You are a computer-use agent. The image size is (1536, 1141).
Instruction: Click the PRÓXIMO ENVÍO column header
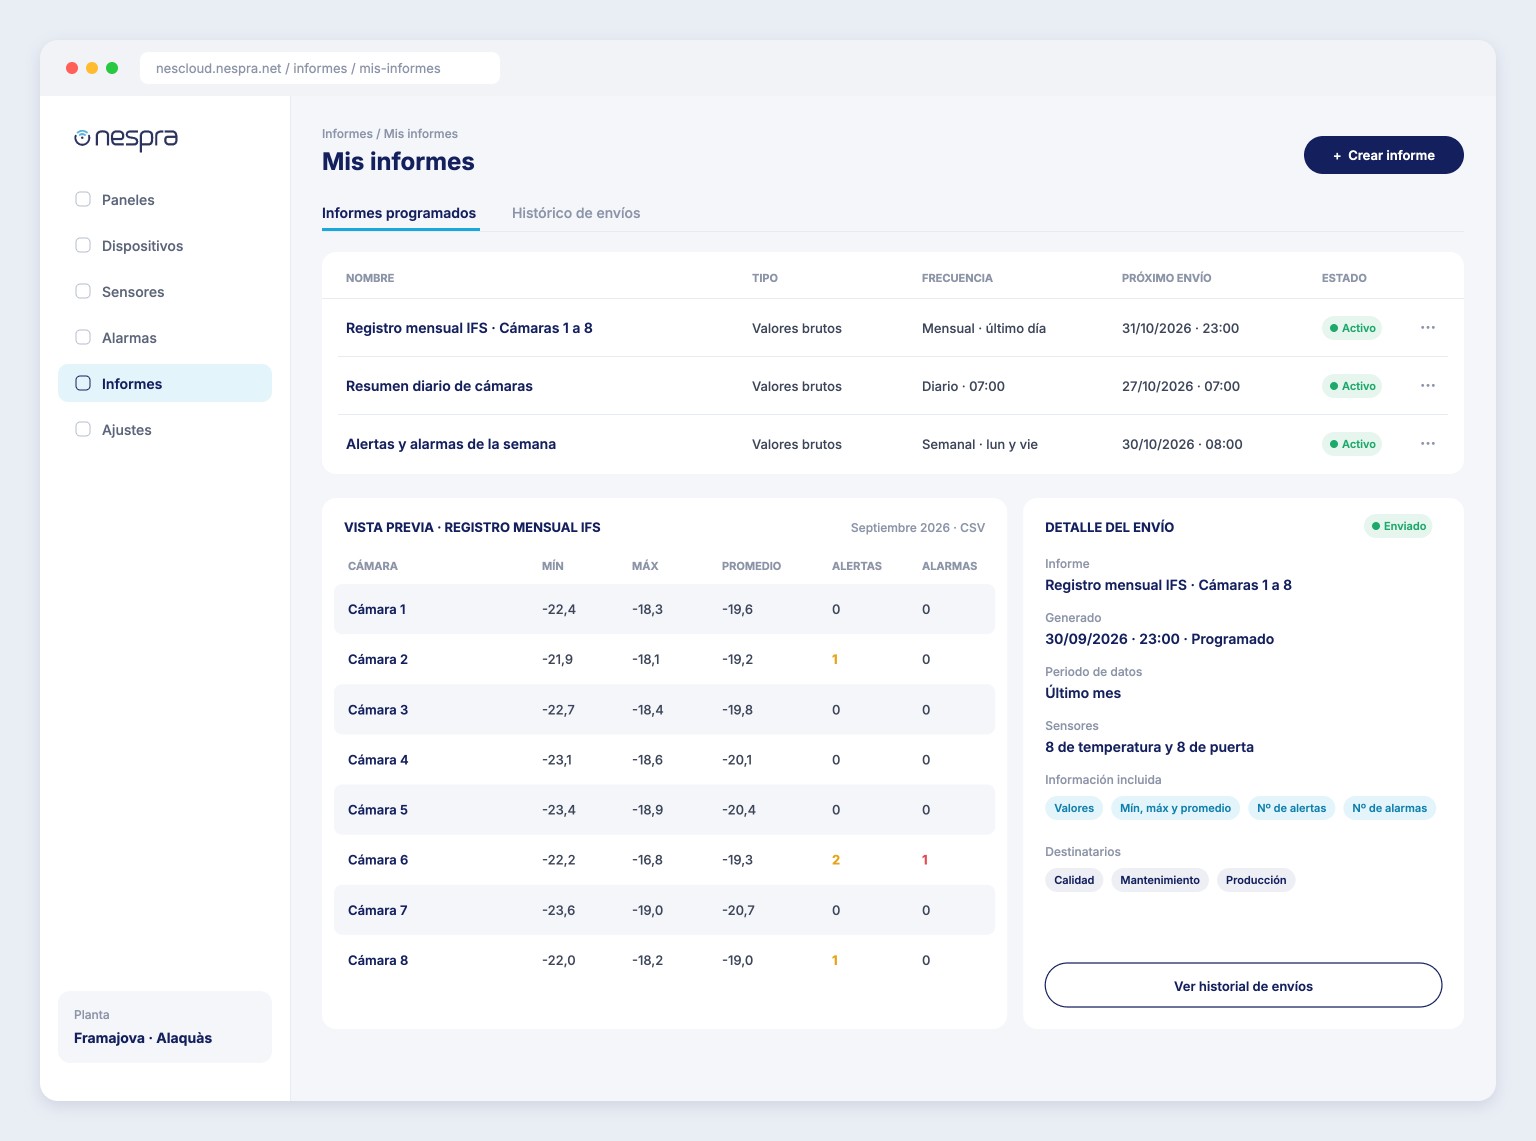pos(1166,278)
